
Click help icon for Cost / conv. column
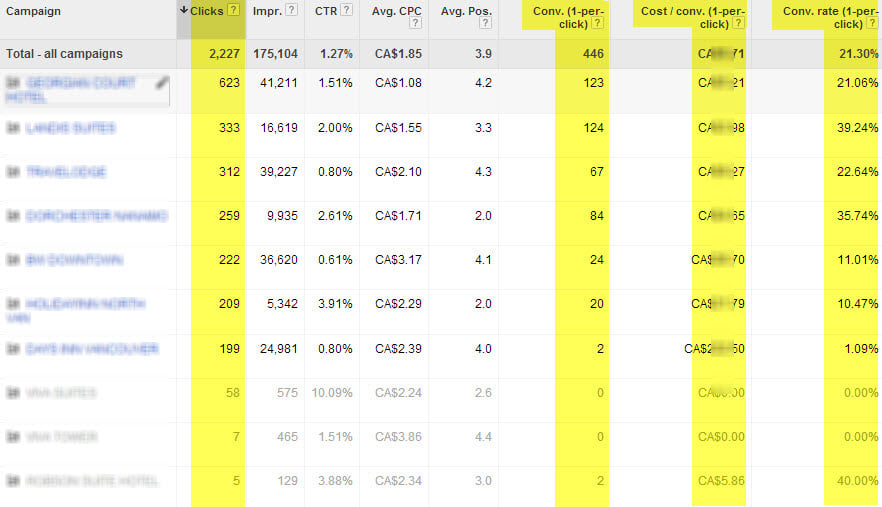point(737,23)
